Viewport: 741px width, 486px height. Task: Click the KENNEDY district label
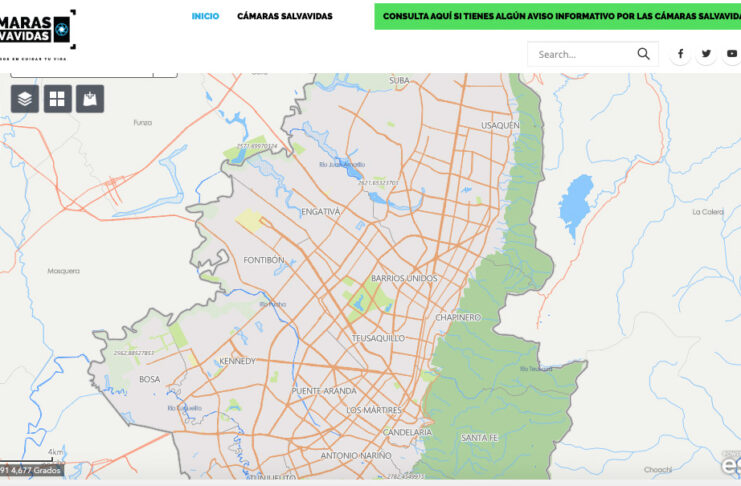tap(237, 361)
